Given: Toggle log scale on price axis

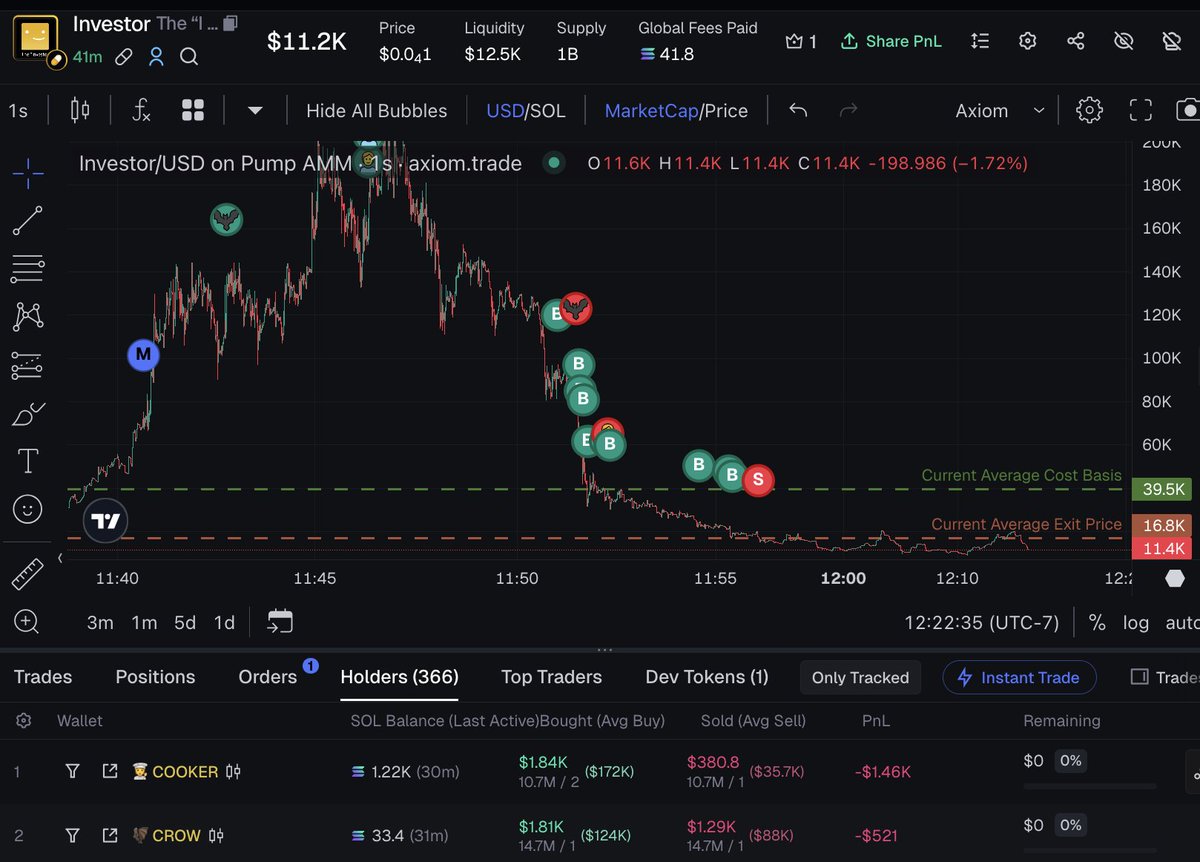Looking at the screenshot, I should coord(1135,622).
